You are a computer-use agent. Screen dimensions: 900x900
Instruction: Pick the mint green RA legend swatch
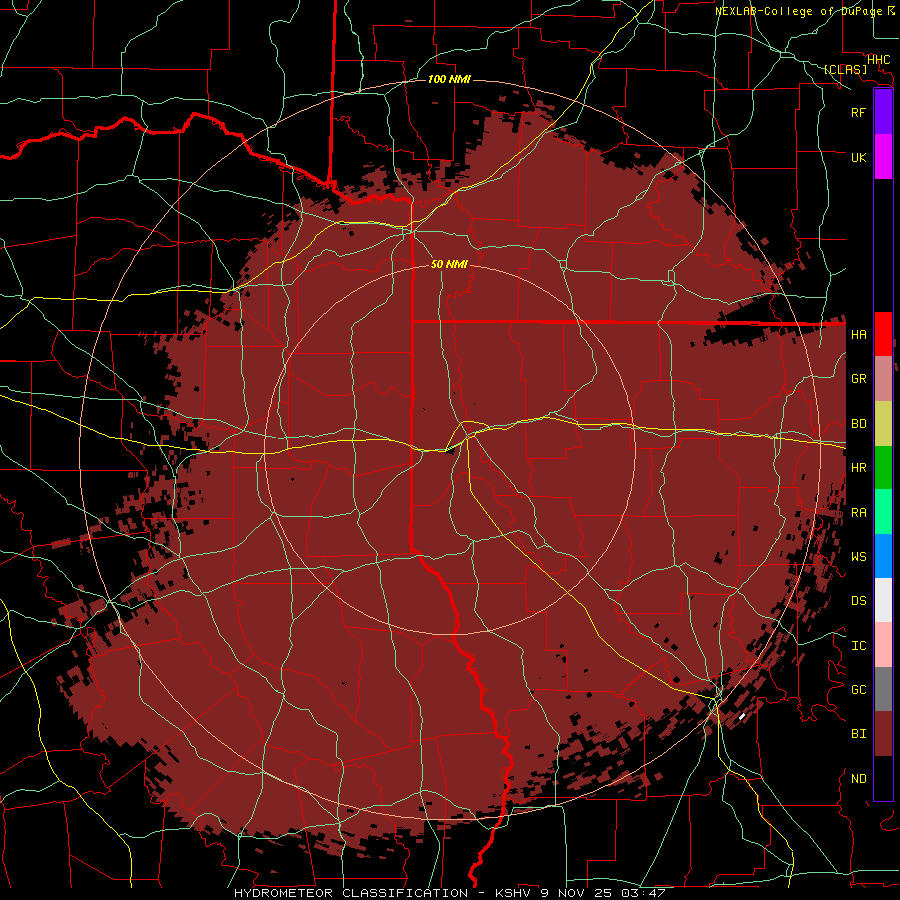click(x=883, y=512)
